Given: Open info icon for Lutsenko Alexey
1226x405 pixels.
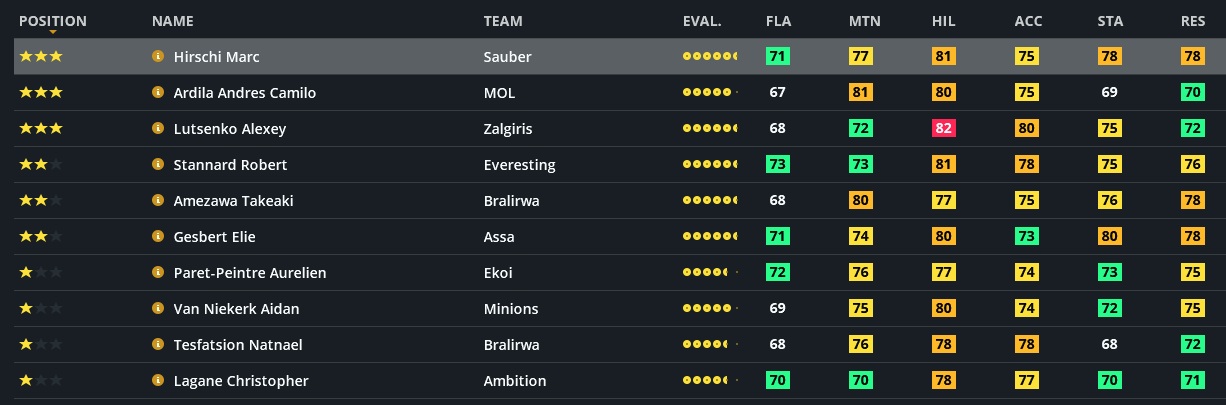Looking at the screenshot, I should click(x=157, y=129).
